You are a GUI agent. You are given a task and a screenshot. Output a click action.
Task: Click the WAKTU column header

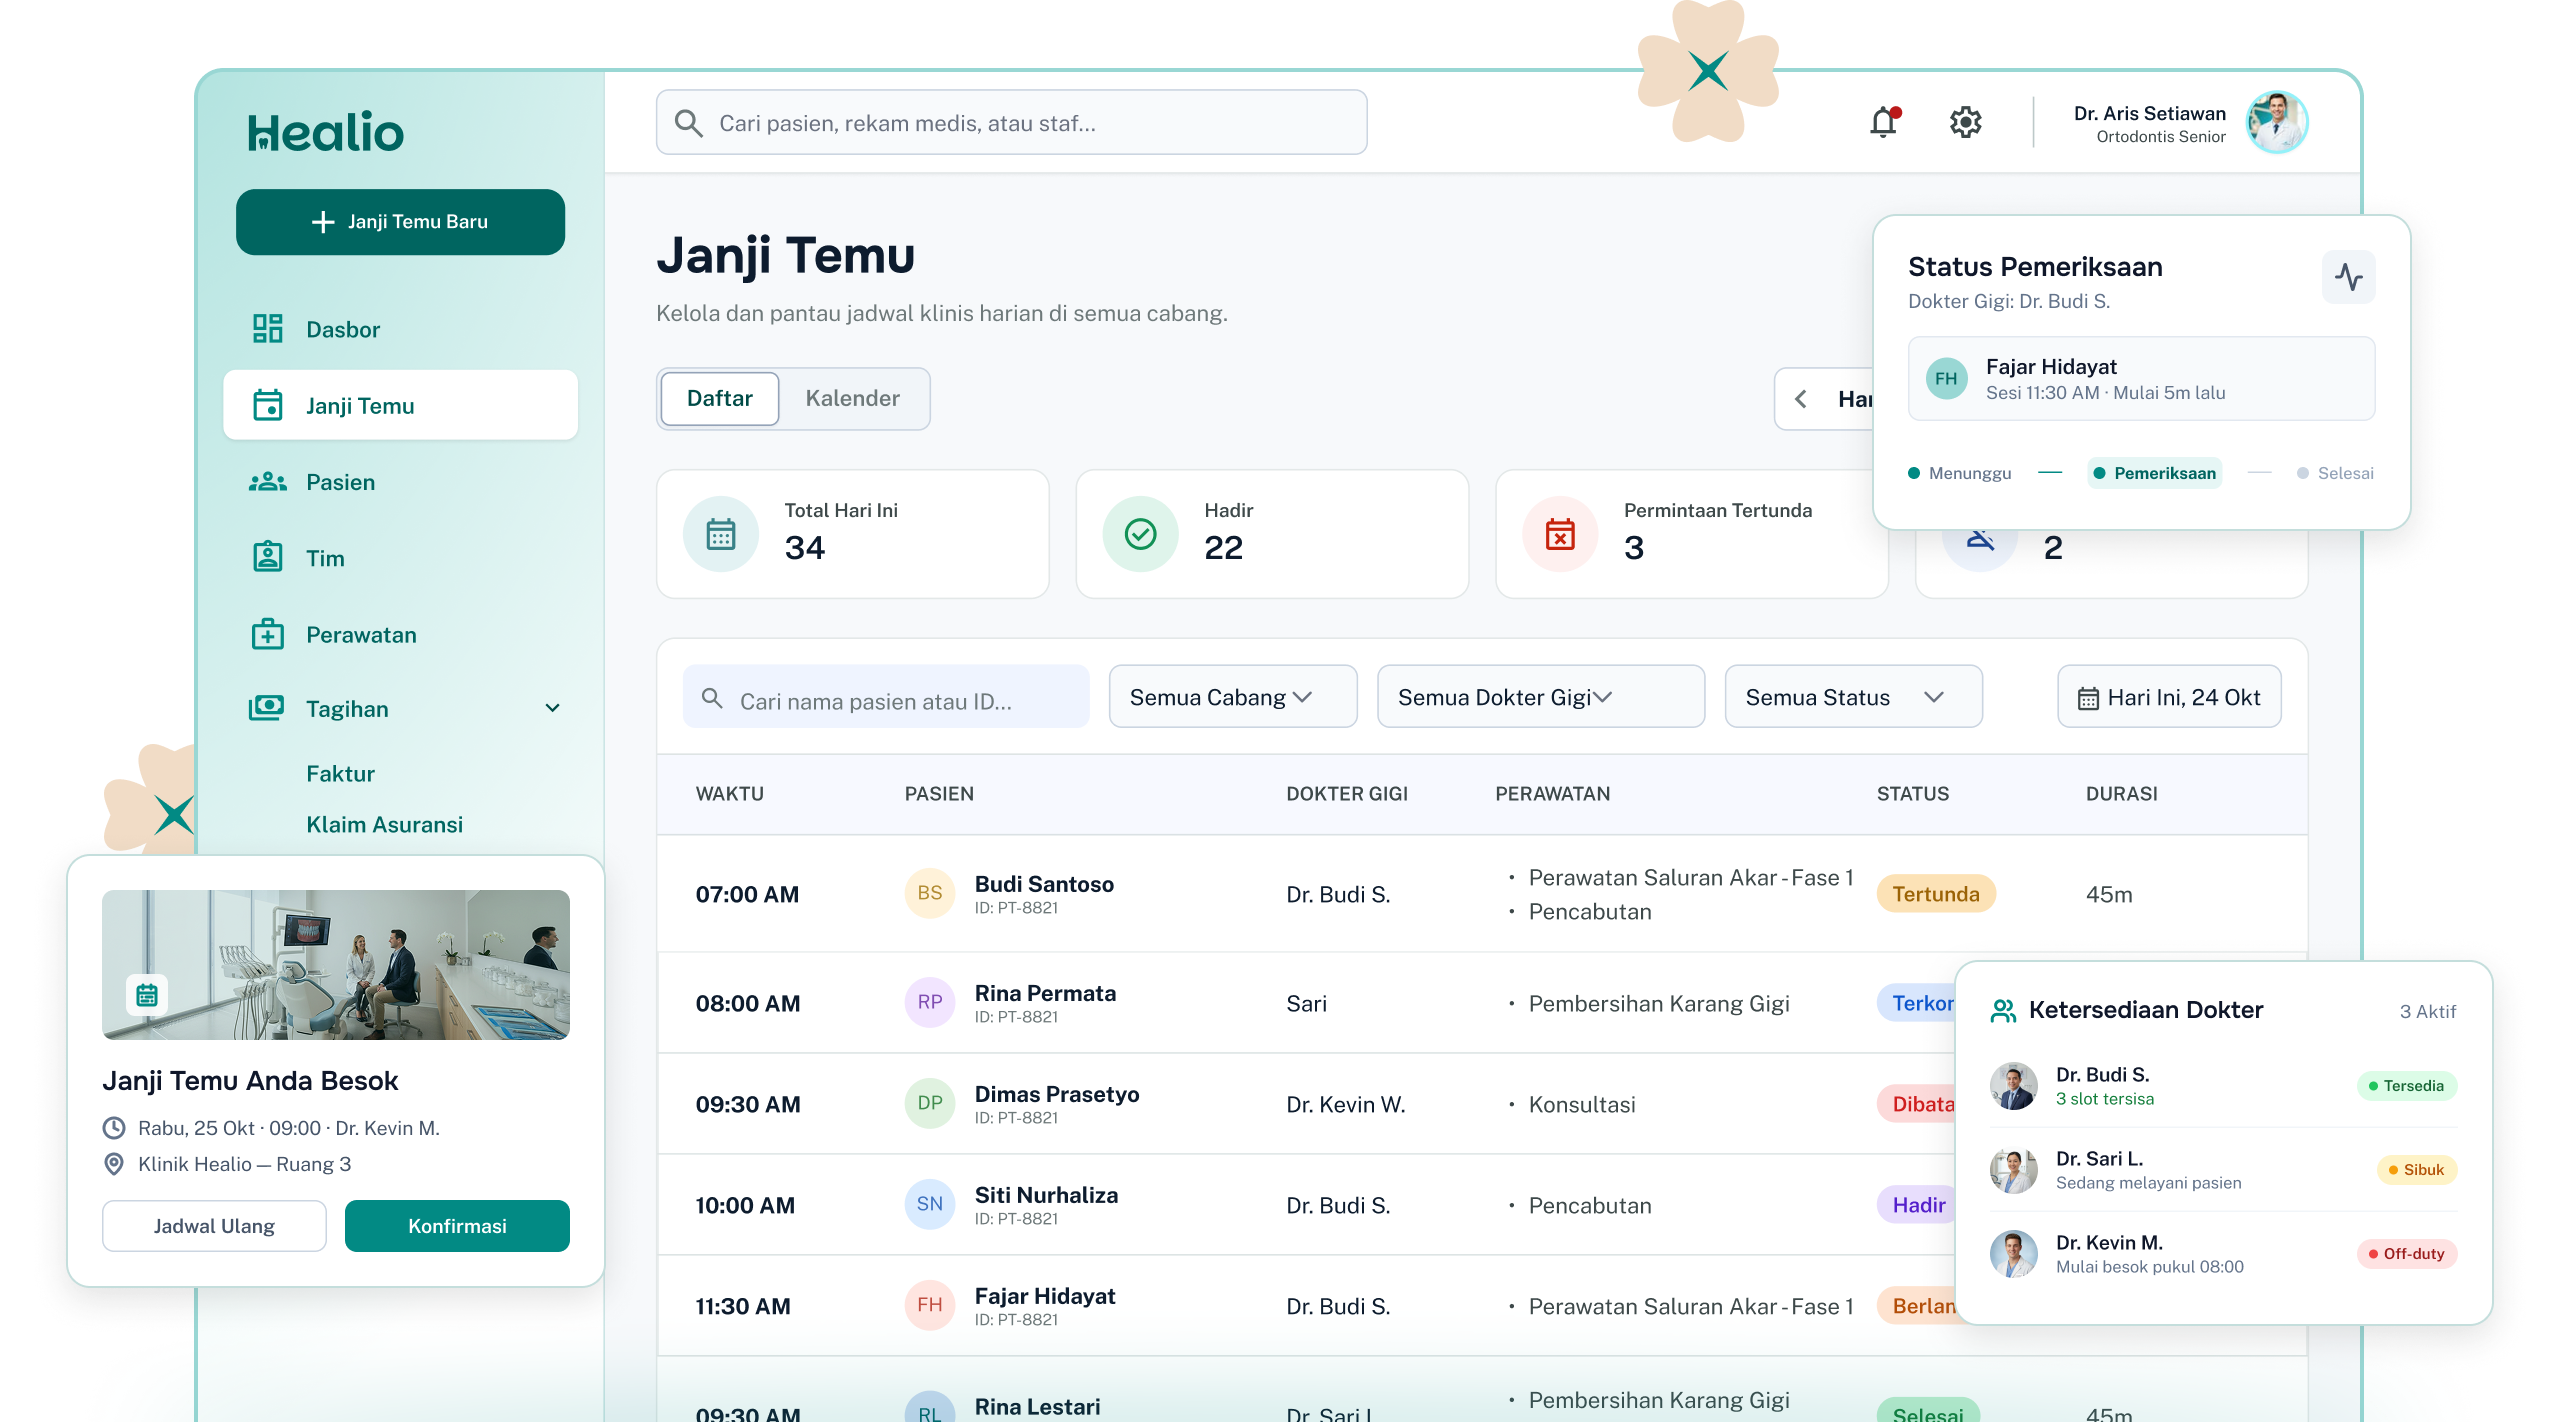coord(730,793)
